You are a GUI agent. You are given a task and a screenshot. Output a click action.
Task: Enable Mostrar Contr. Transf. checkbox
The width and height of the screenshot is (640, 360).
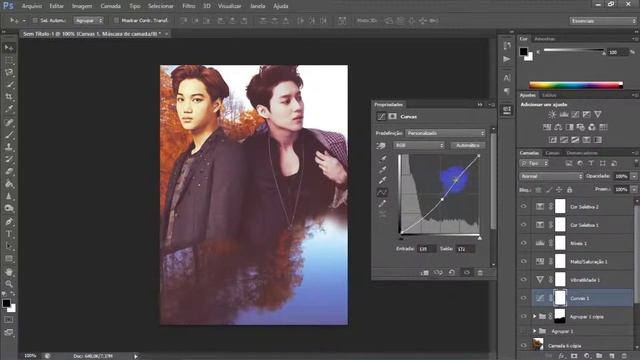pos(116,20)
